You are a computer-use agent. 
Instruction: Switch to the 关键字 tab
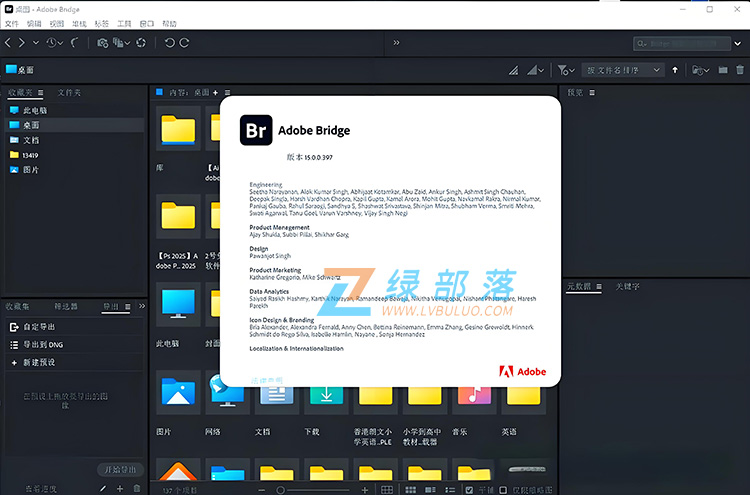click(x=628, y=286)
